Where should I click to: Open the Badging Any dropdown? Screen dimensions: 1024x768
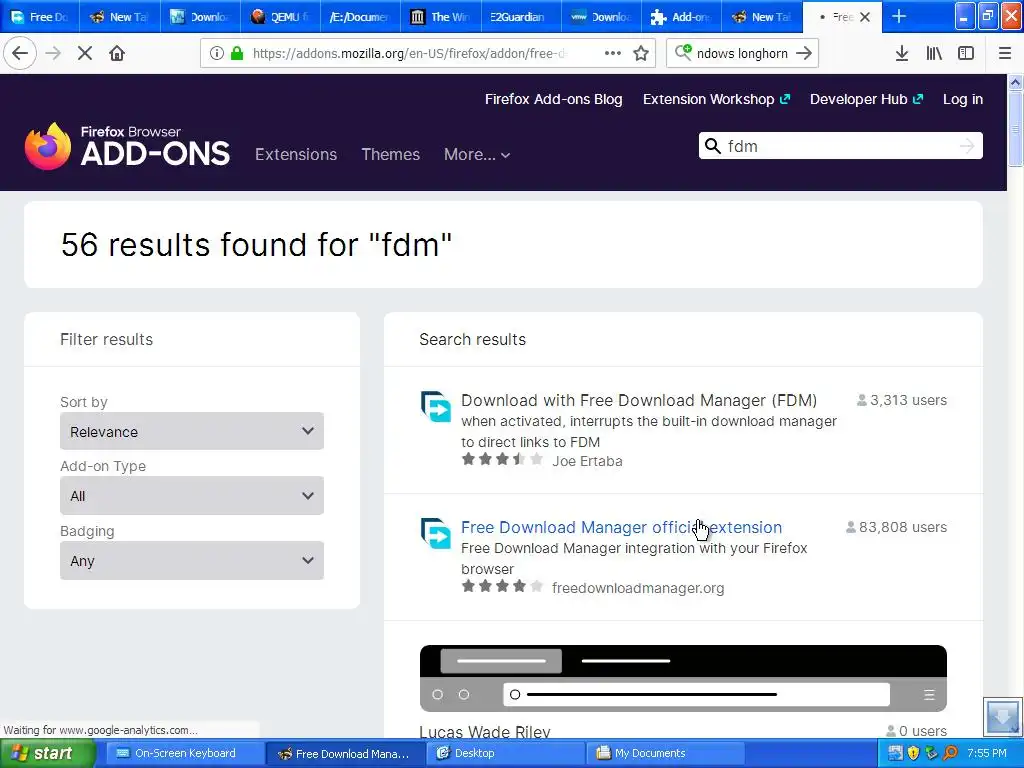[x=192, y=560]
